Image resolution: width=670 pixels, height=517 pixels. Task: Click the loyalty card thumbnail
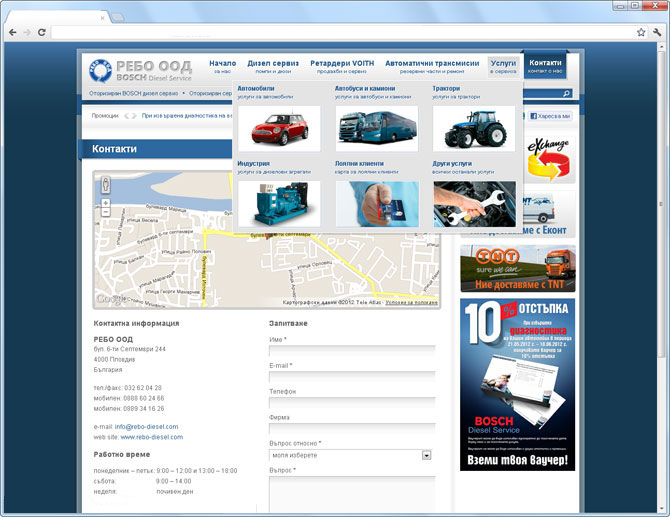click(377, 204)
